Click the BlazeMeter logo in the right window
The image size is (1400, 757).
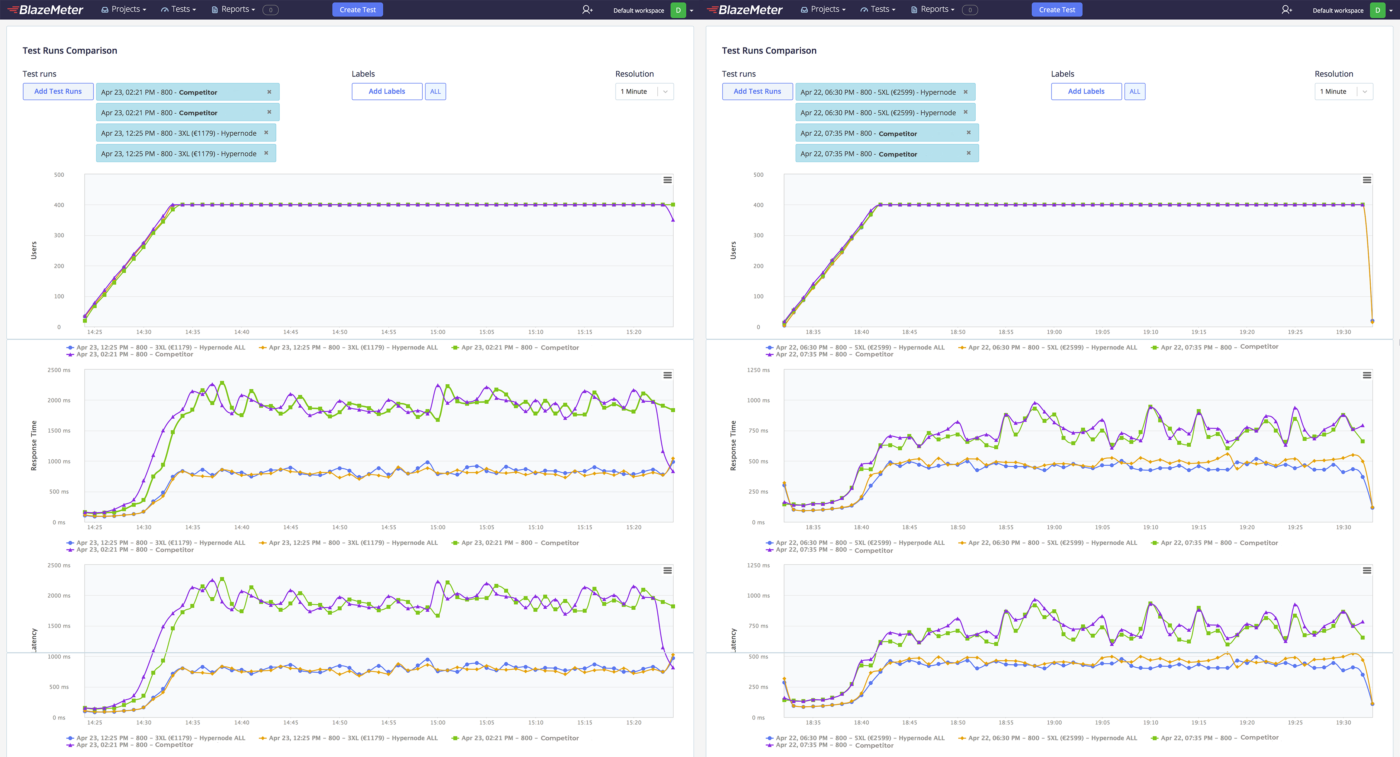746,10
